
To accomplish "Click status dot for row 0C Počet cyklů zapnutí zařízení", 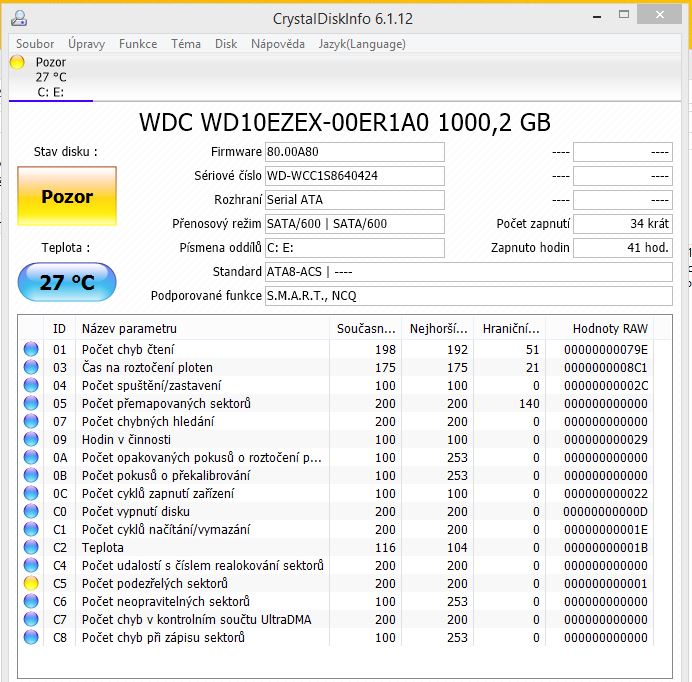I will pyautogui.click(x=31, y=493).
